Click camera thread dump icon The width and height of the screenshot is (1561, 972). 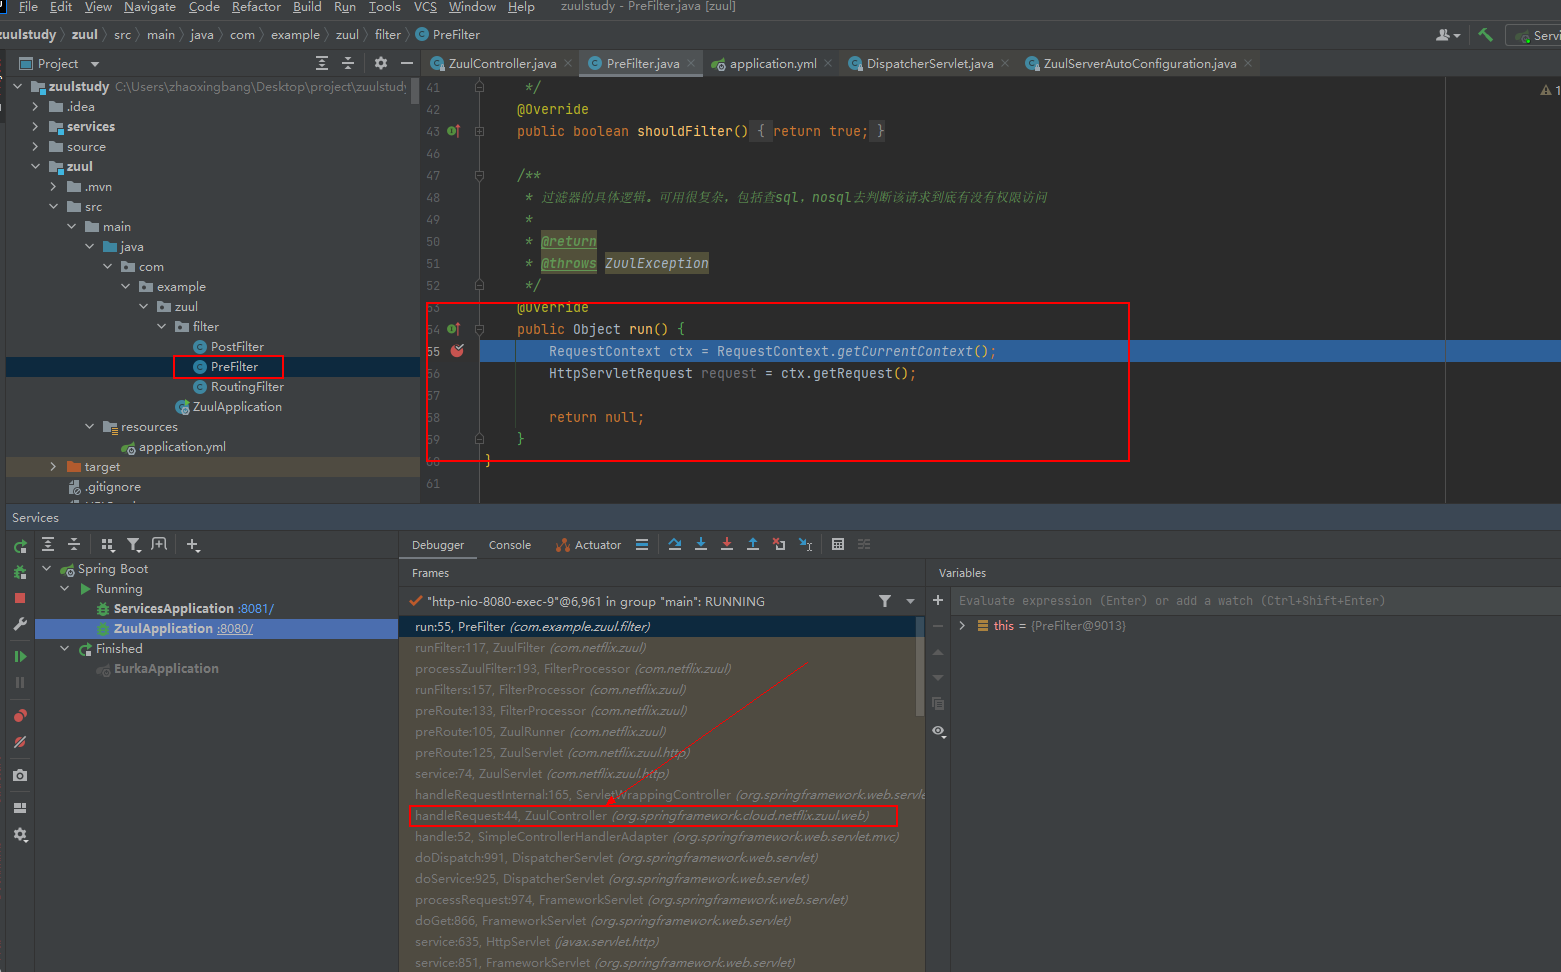click(x=20, y=775)
